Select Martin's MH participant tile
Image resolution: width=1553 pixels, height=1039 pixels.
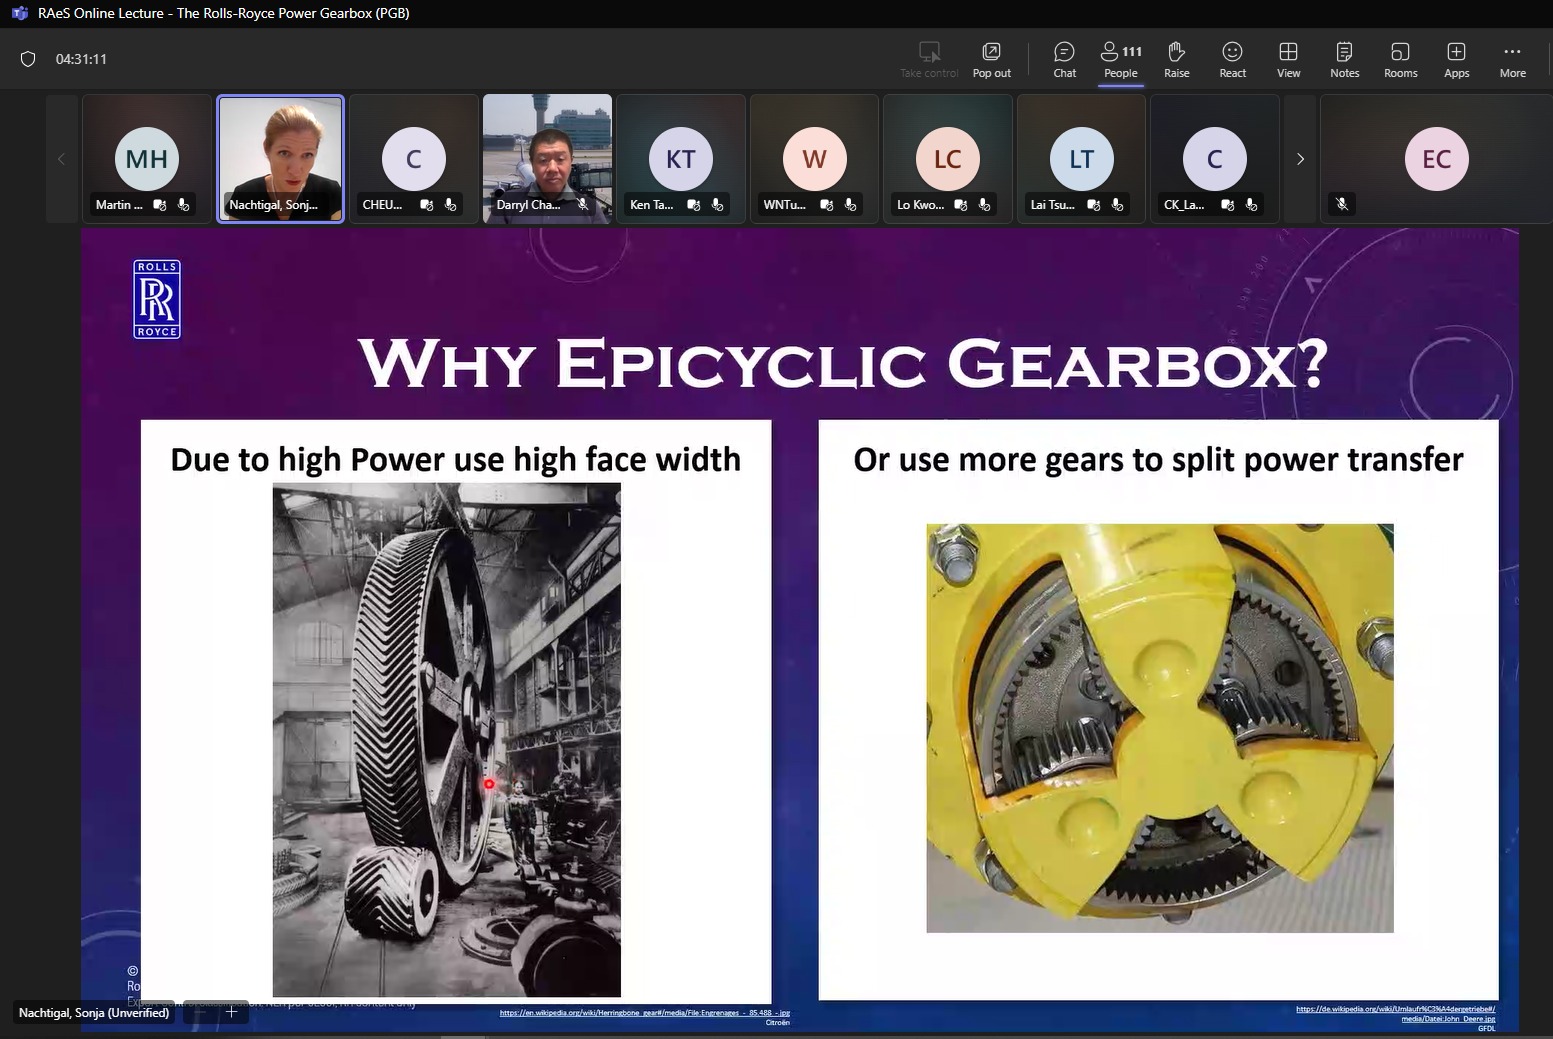(147, 158)
